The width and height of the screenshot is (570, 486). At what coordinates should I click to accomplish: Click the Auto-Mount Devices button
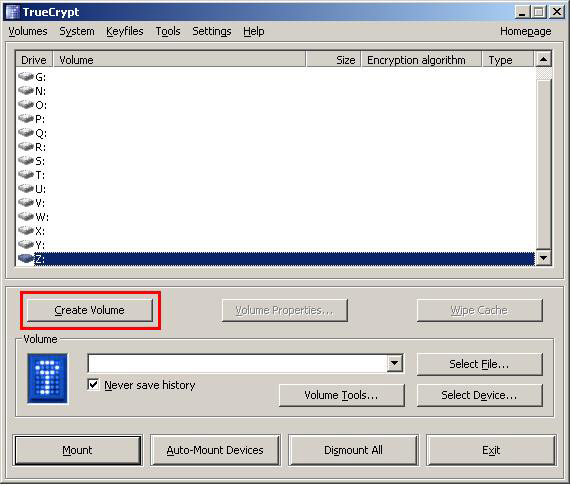(215, 450)
